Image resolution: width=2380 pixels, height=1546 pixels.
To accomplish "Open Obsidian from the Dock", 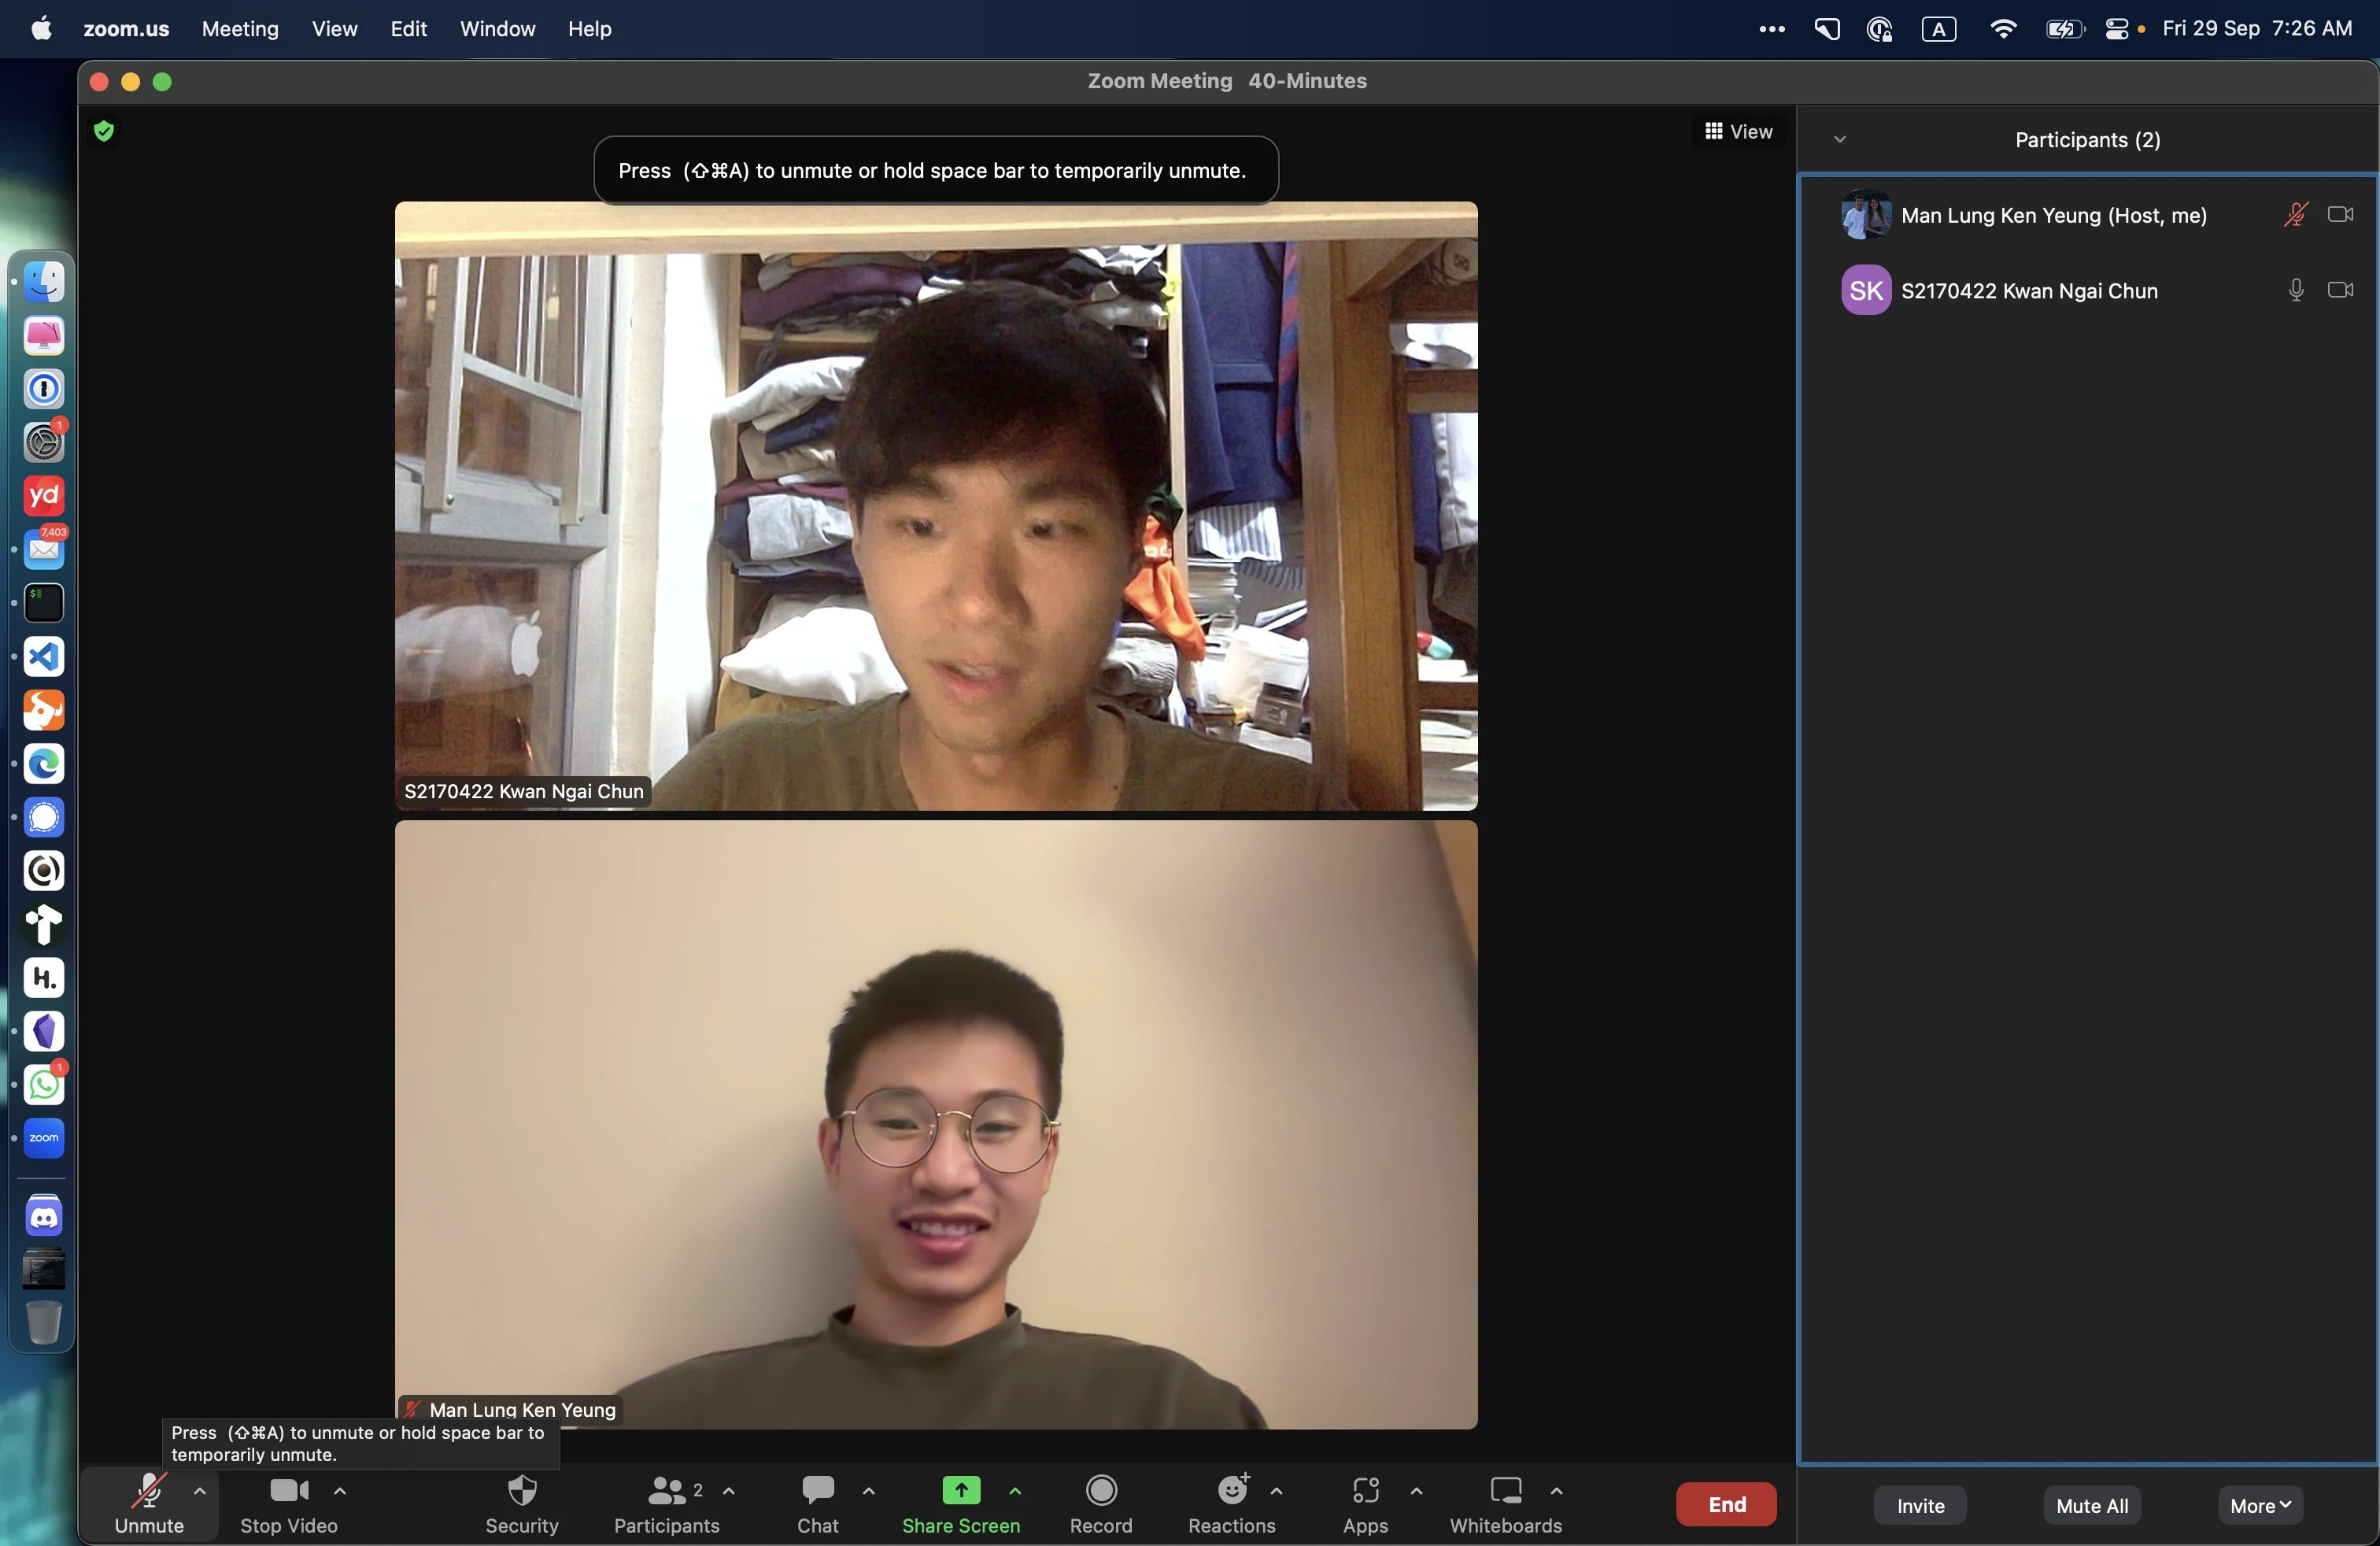I will point(44,1031).
